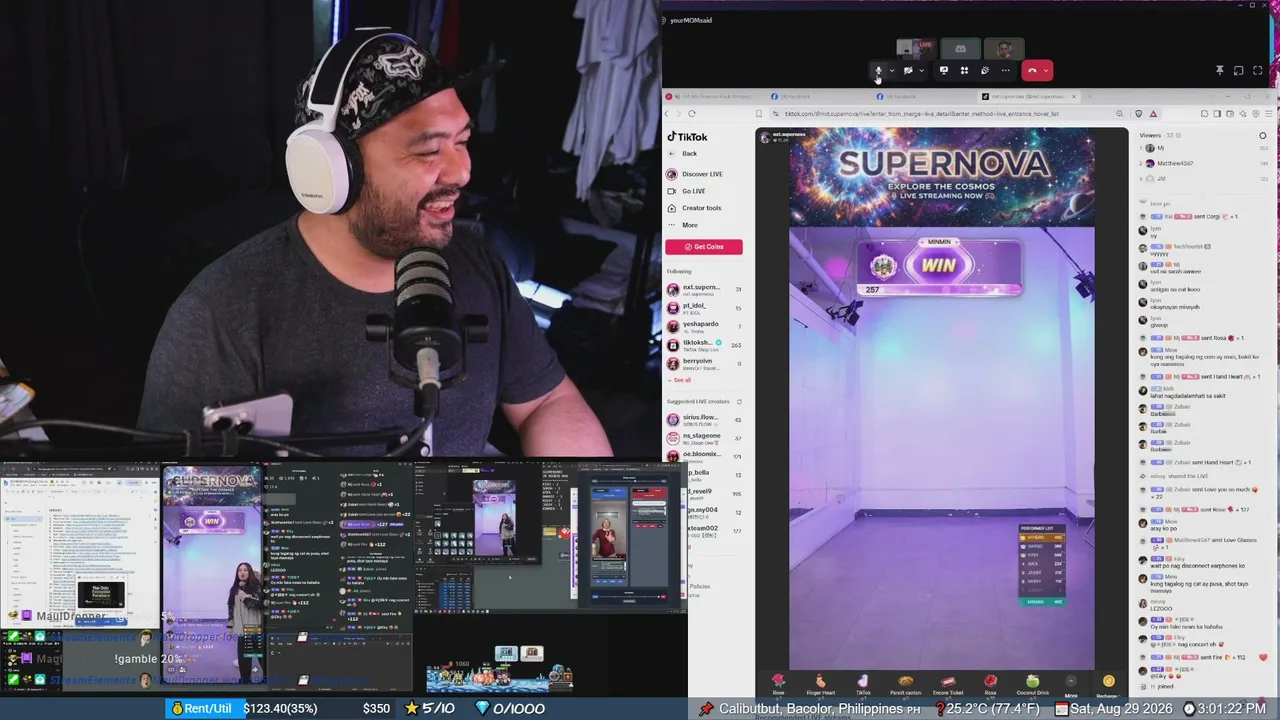
Task: Open the TikTok logo home link
Action: coord(688,137)
